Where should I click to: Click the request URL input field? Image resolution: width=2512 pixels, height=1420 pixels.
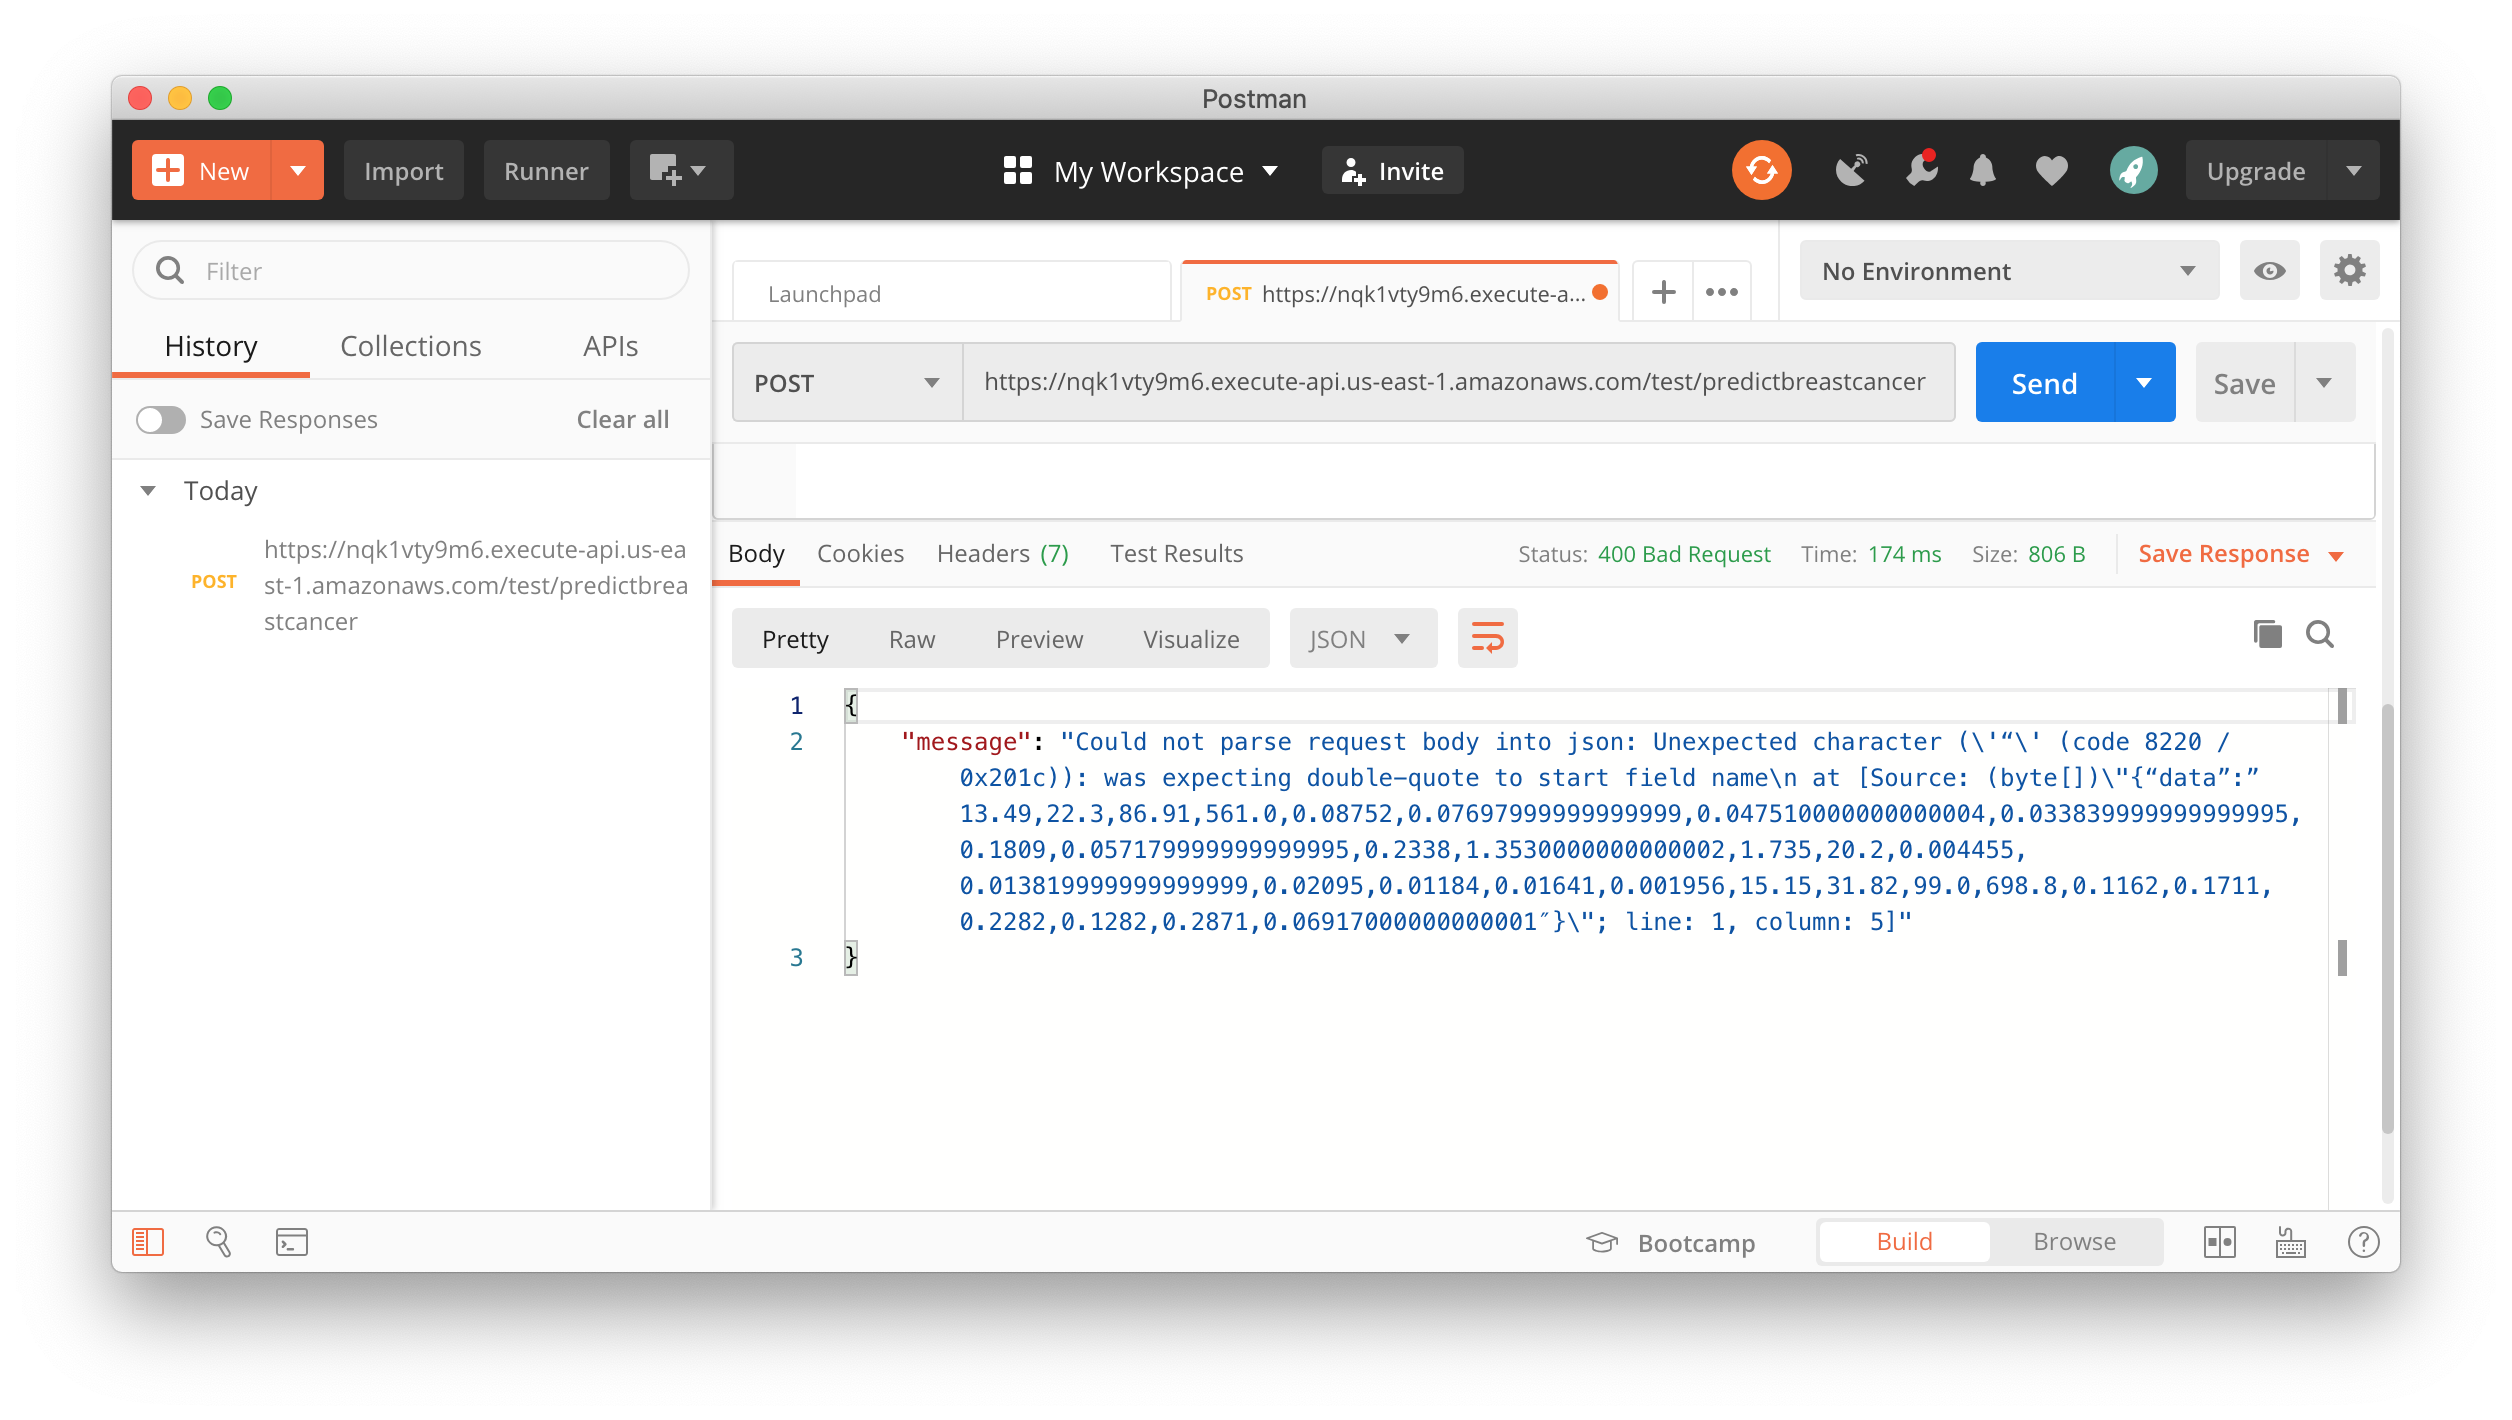1458,382
